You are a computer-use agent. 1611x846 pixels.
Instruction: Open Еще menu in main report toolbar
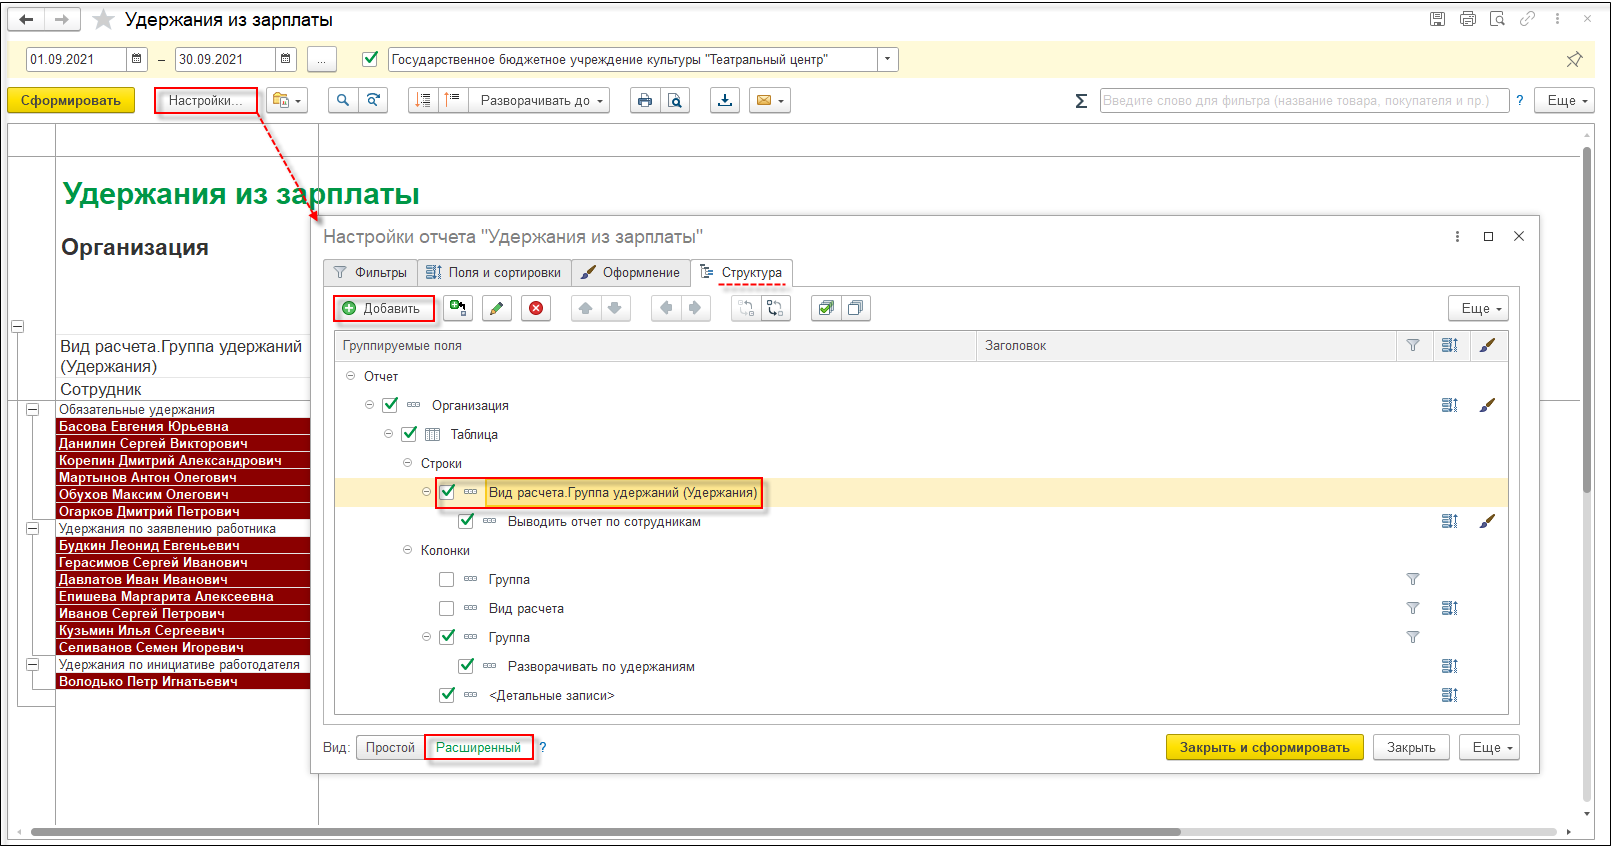[x=1567, y=101]
